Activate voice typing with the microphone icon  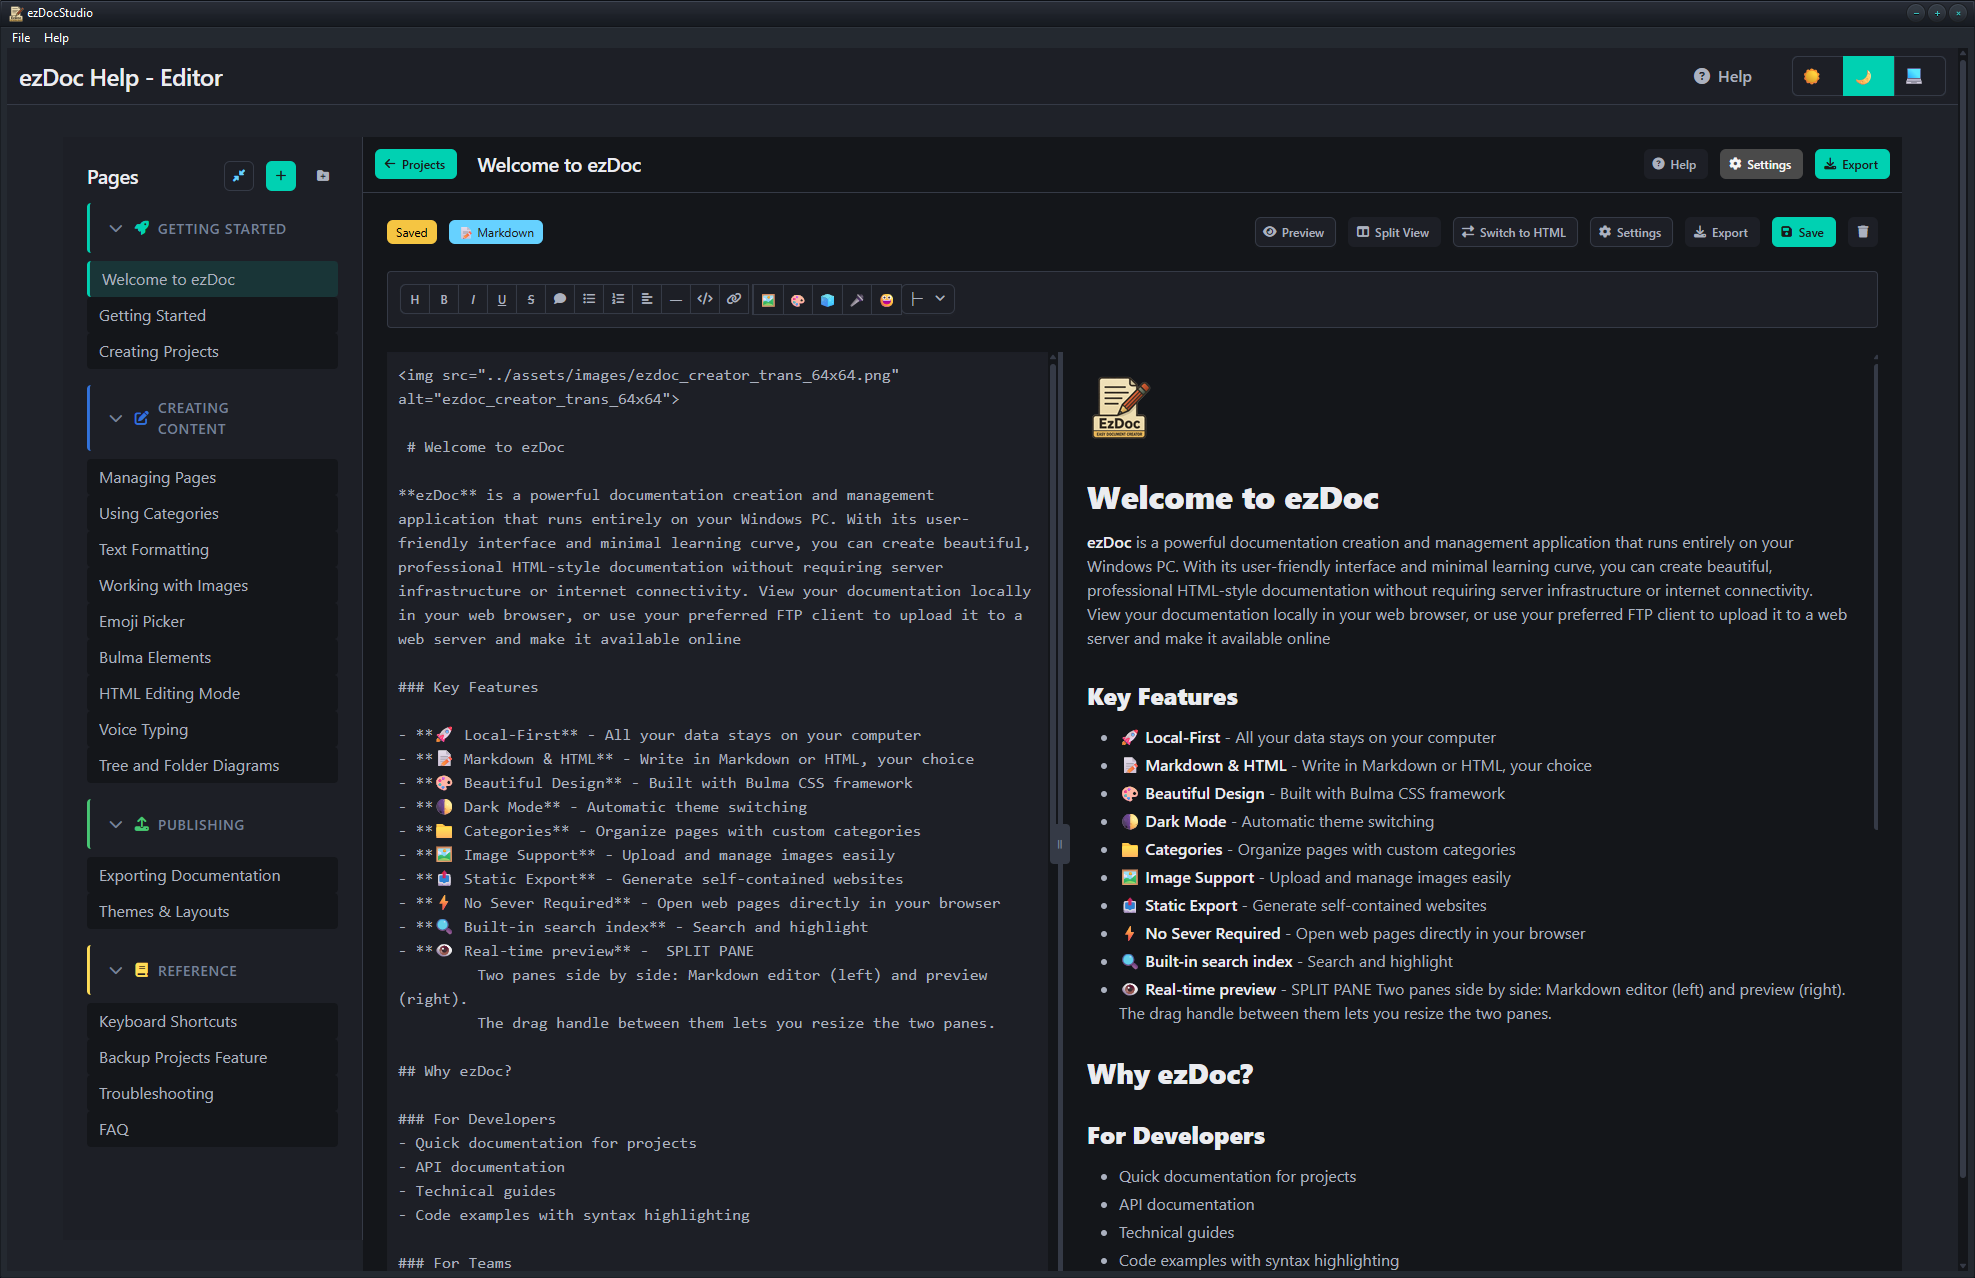pos(857,299)
